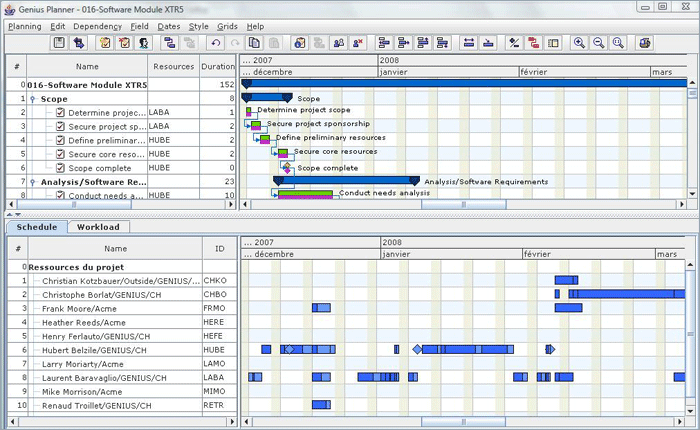Click the last of four Gantt bar alignment icons
This screenshot has width=700, height=430.
coord(442,43)
